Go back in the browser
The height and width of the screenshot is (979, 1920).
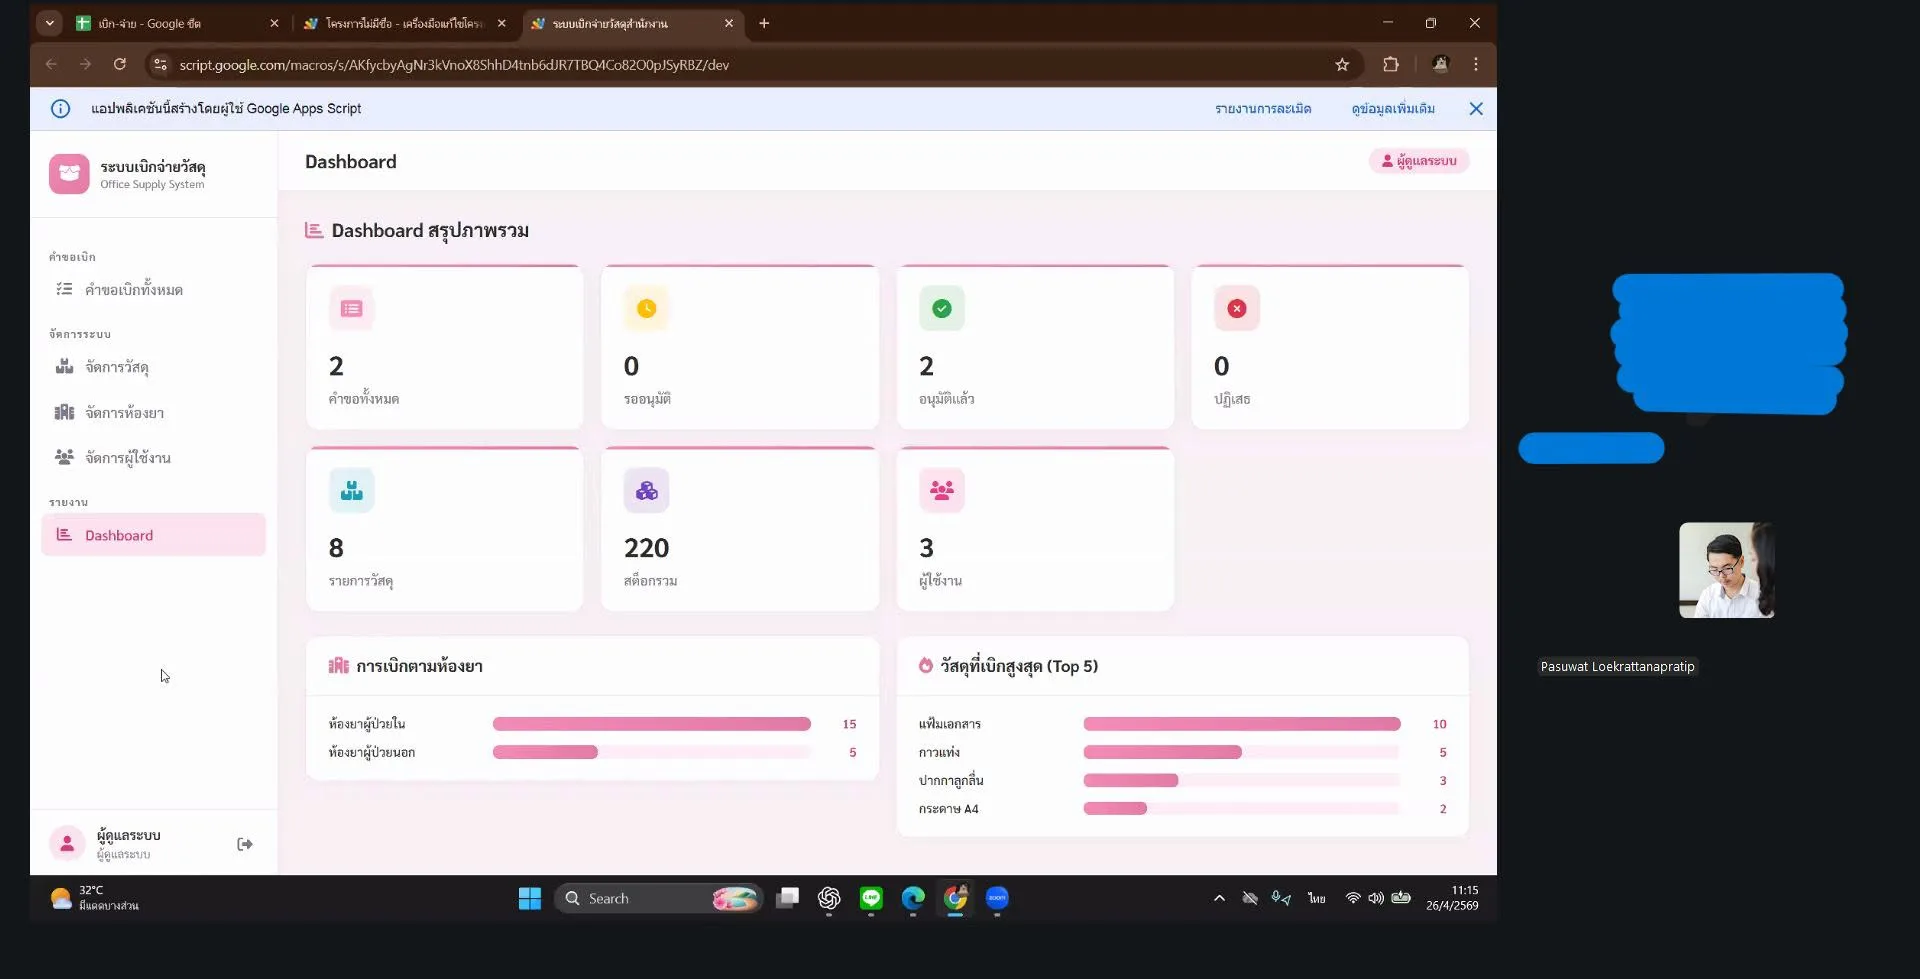point(51,64)
